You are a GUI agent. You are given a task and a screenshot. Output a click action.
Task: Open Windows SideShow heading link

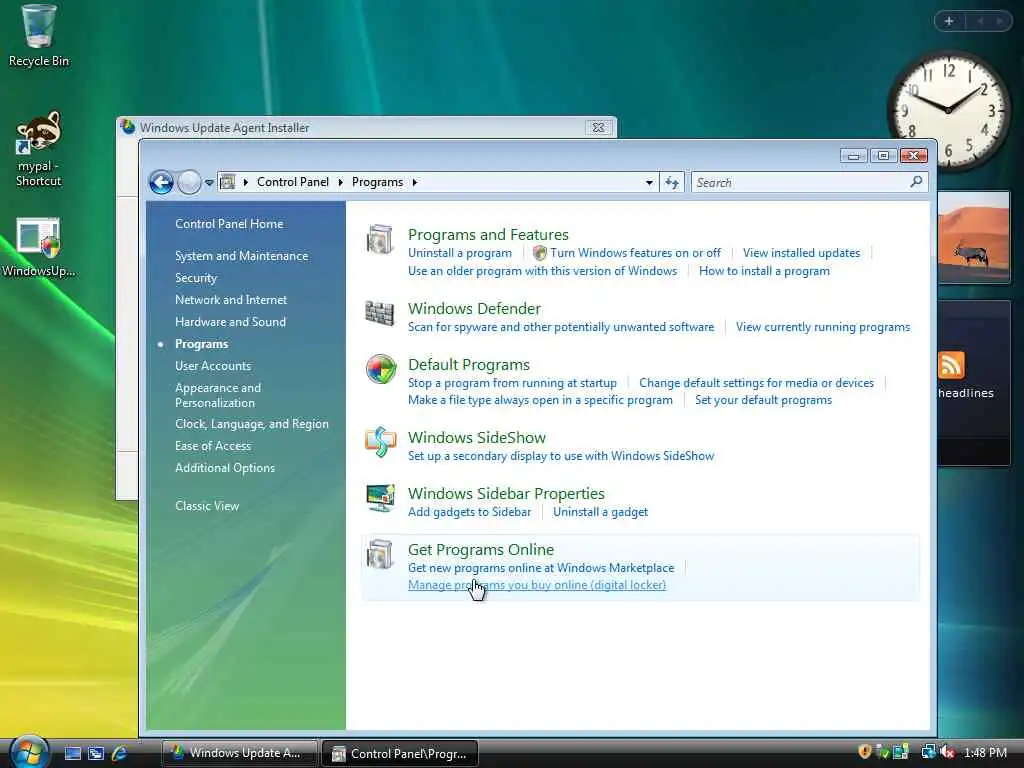(477, 438)
